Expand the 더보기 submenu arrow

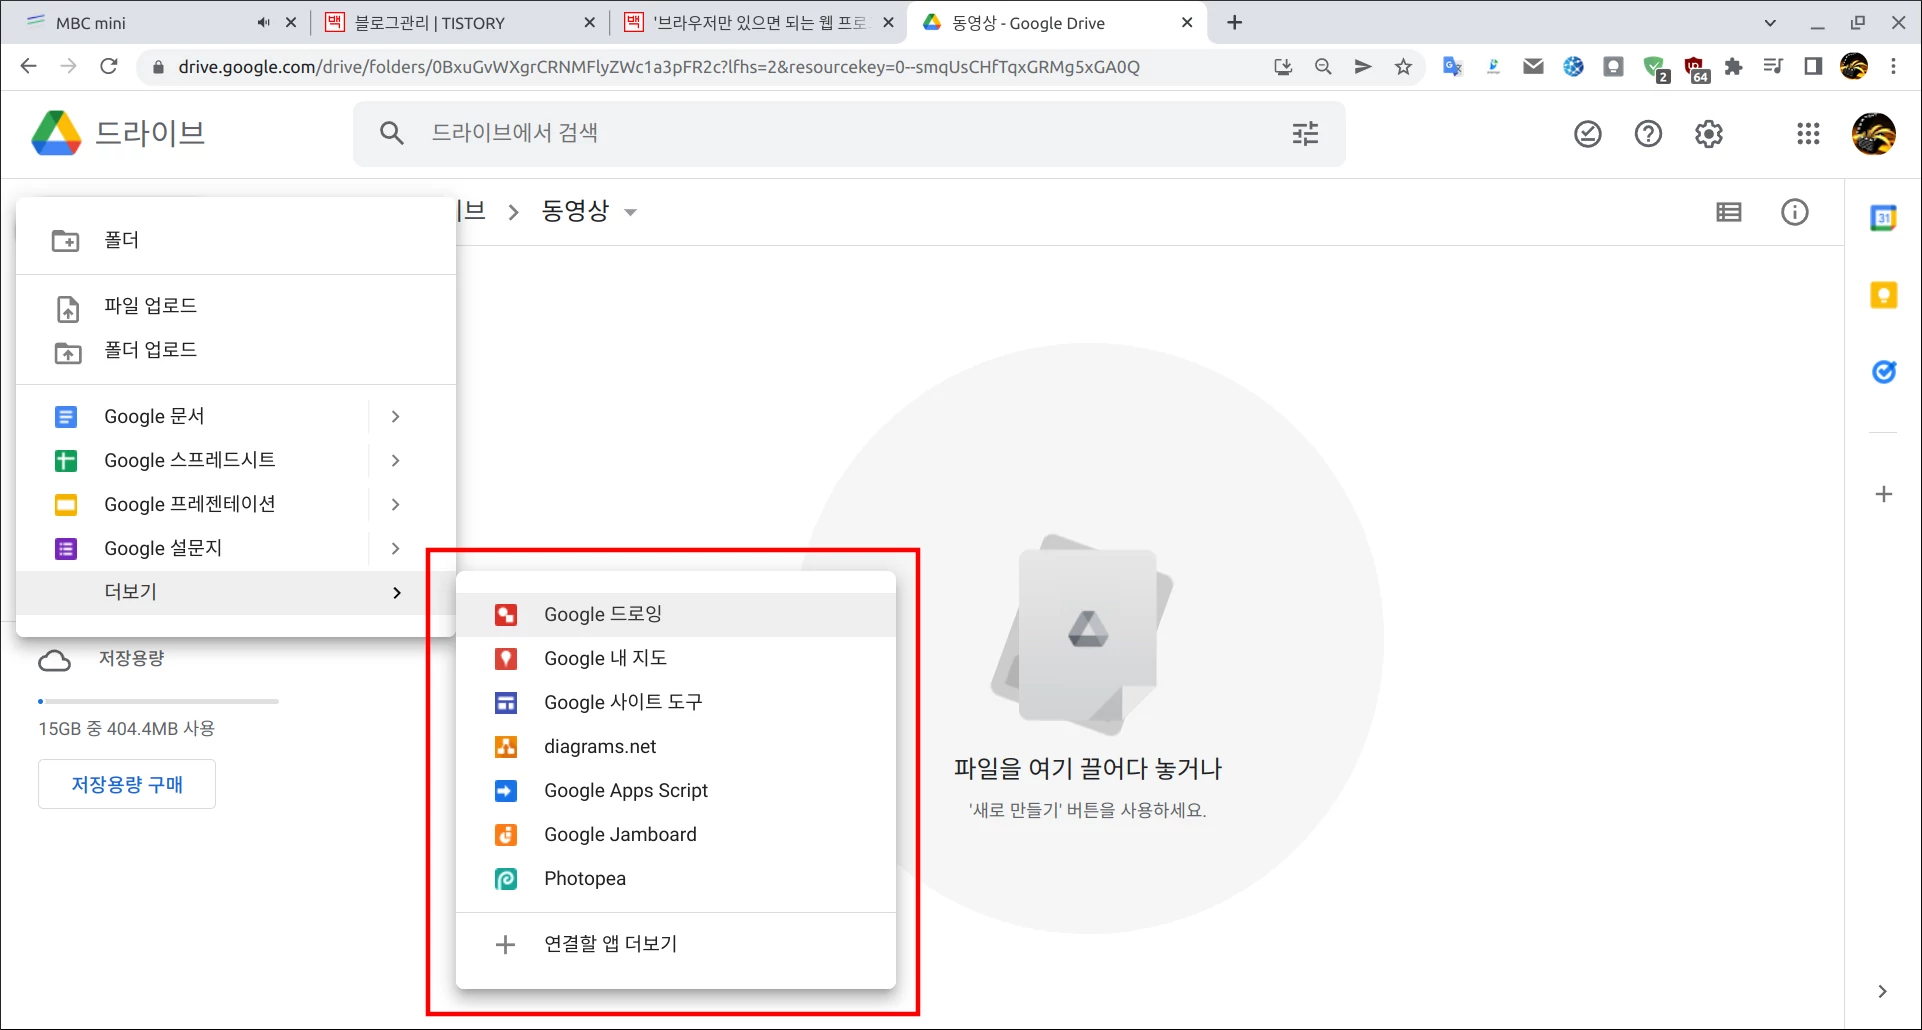click(396, 592)
